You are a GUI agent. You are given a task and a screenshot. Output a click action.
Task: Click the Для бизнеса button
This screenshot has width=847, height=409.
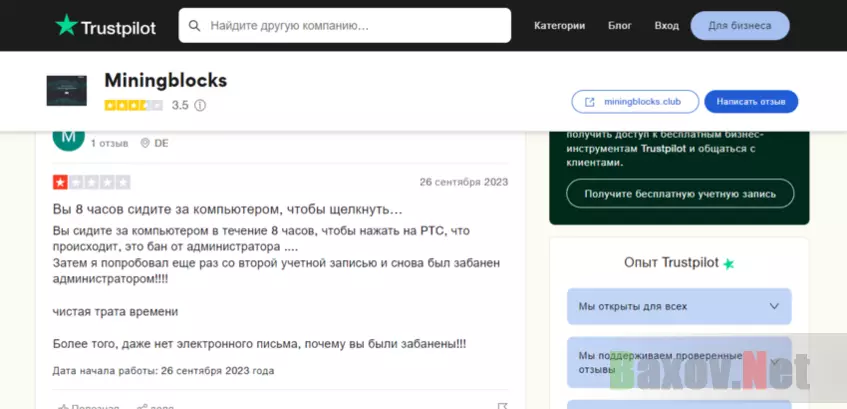pos(740,26)
